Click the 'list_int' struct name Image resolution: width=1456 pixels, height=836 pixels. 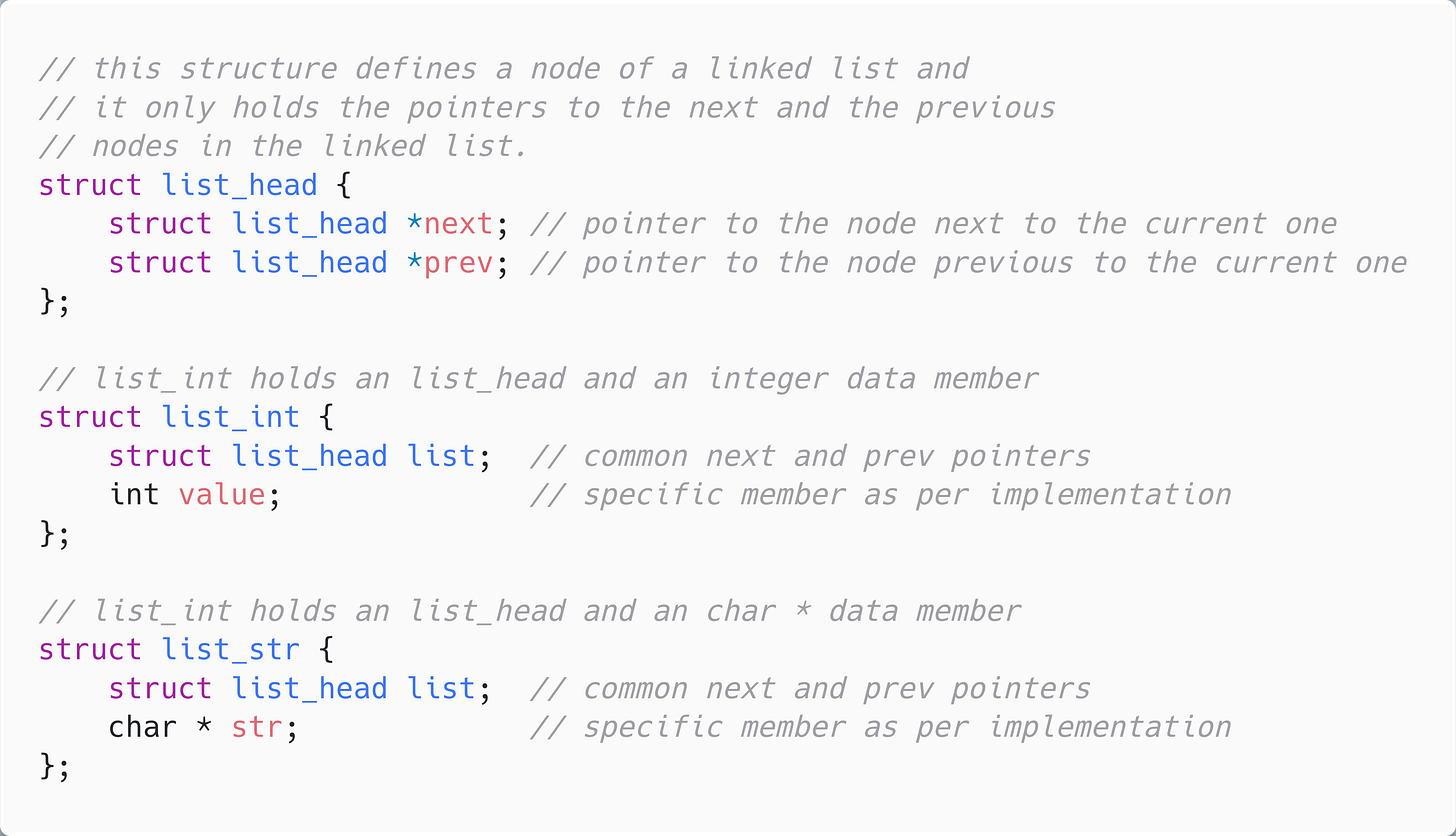(x=231, y=417)
